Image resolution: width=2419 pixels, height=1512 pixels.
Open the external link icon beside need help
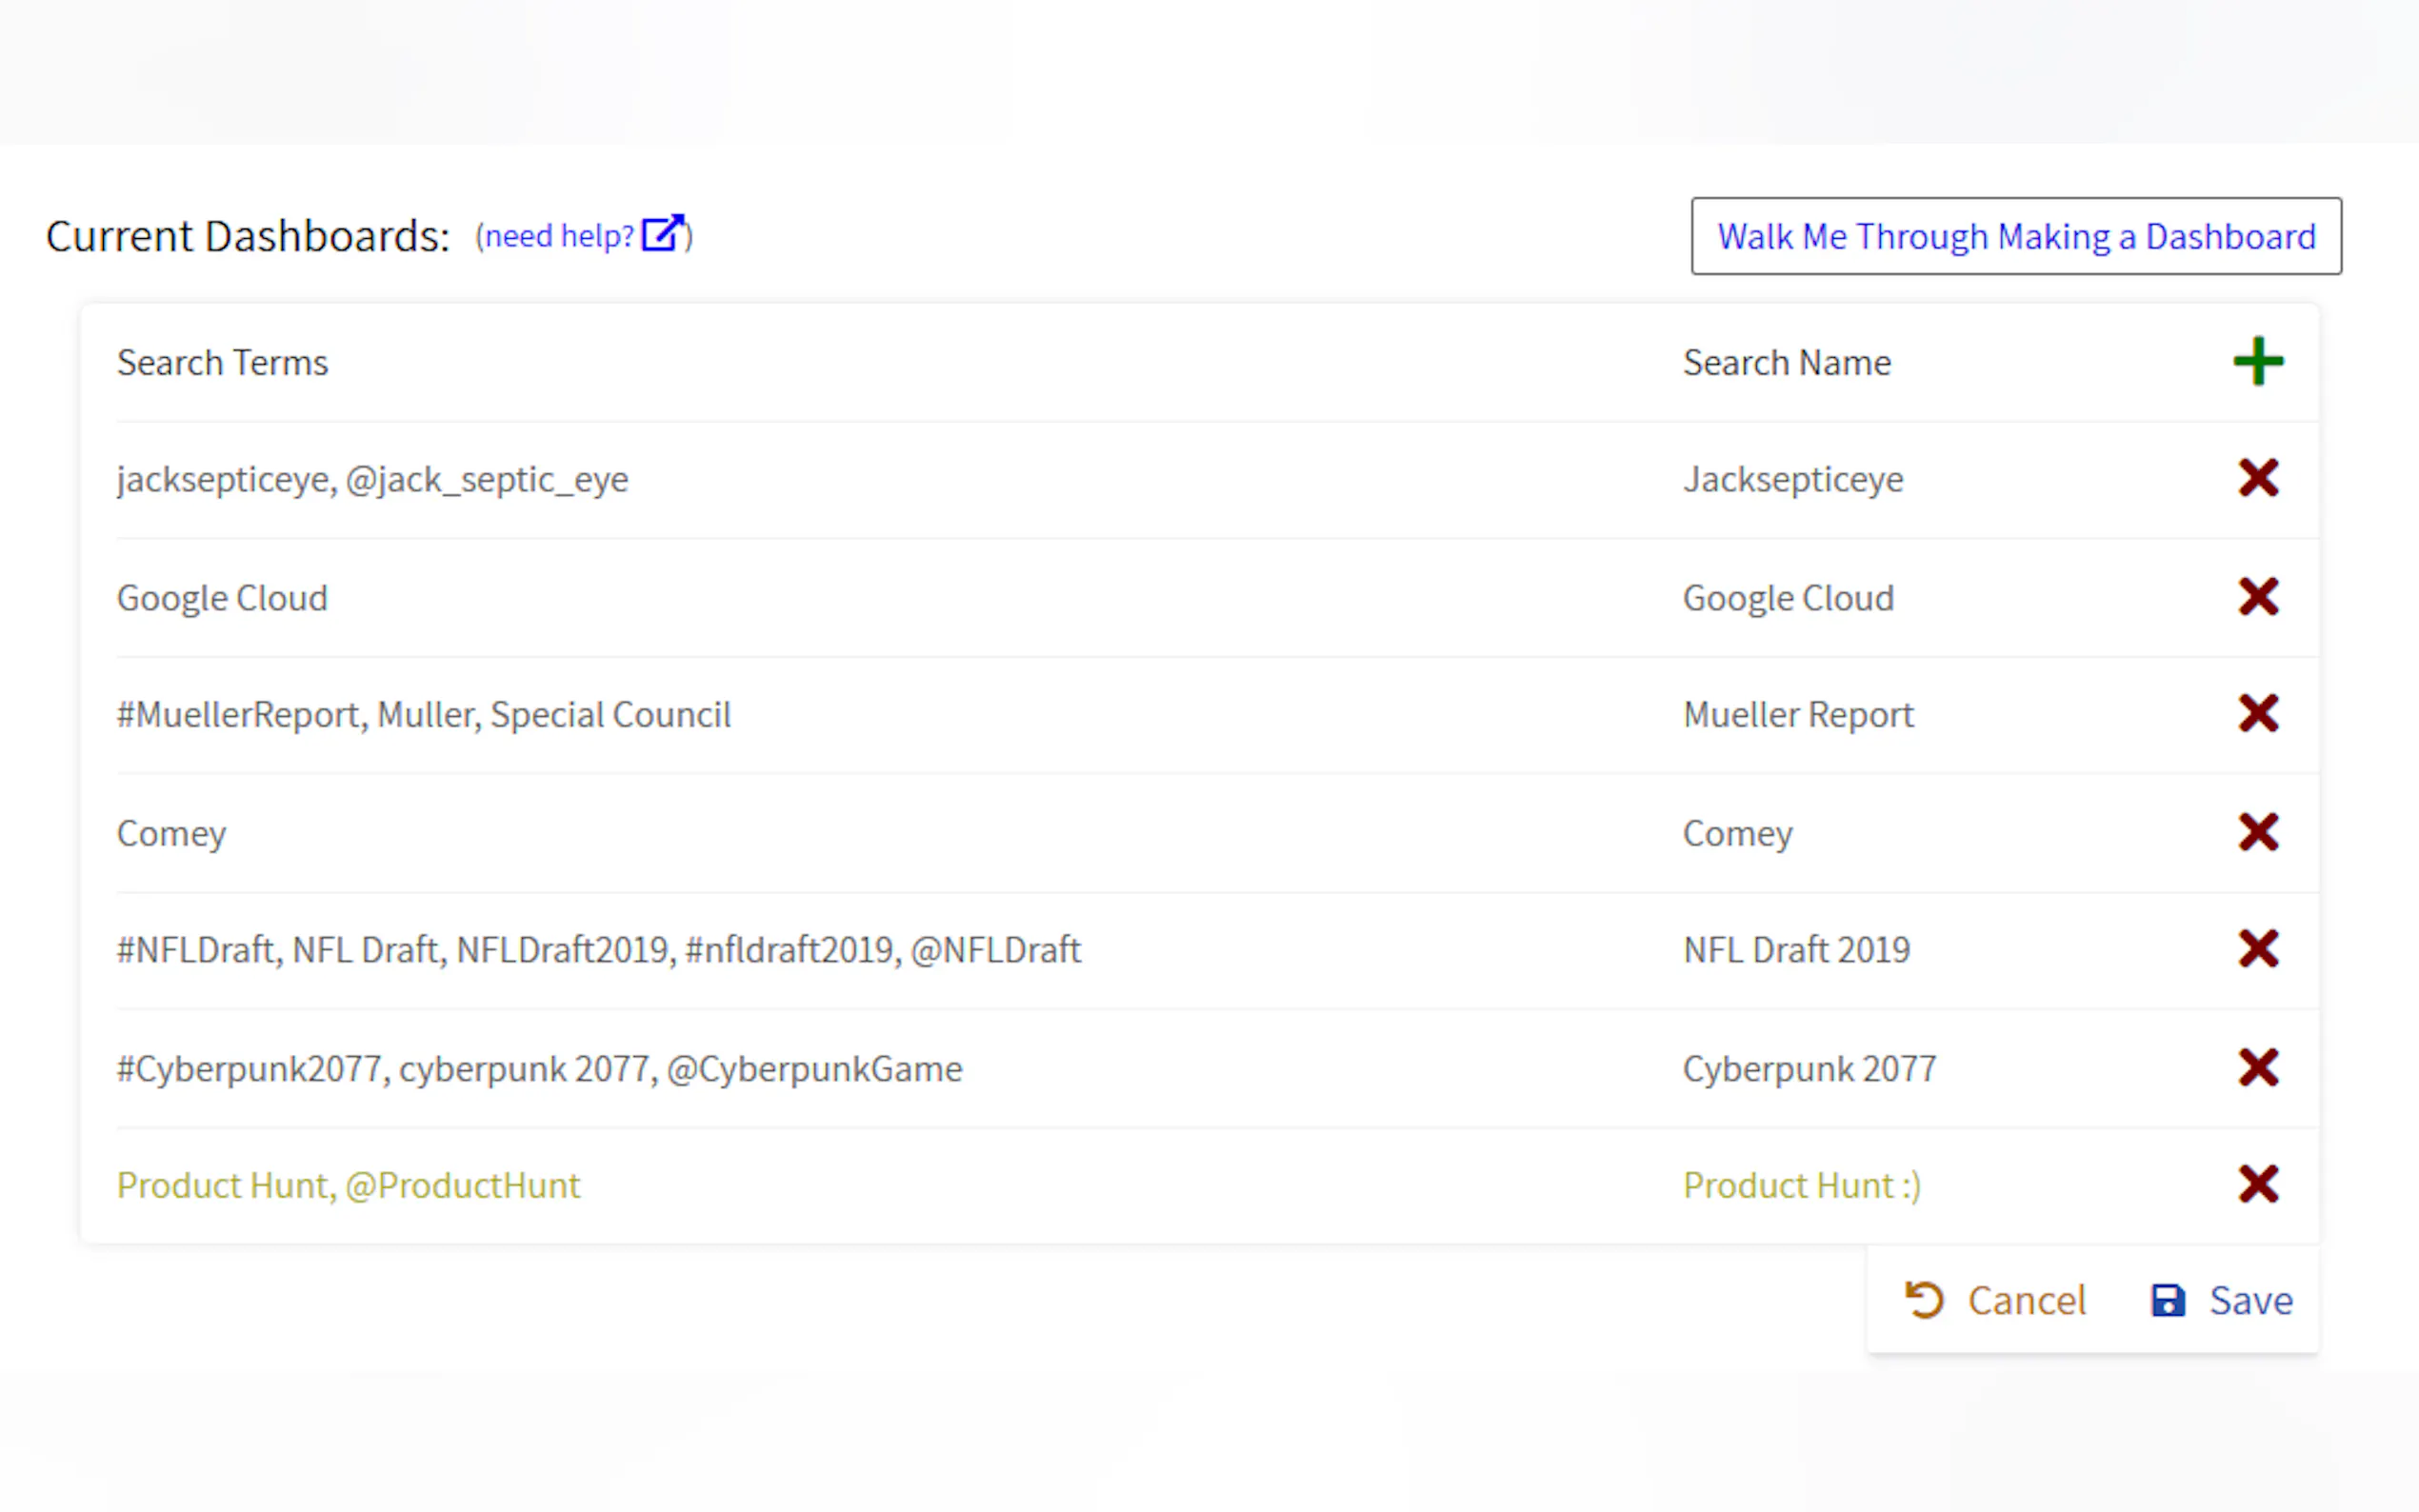(x=662, y=234)
